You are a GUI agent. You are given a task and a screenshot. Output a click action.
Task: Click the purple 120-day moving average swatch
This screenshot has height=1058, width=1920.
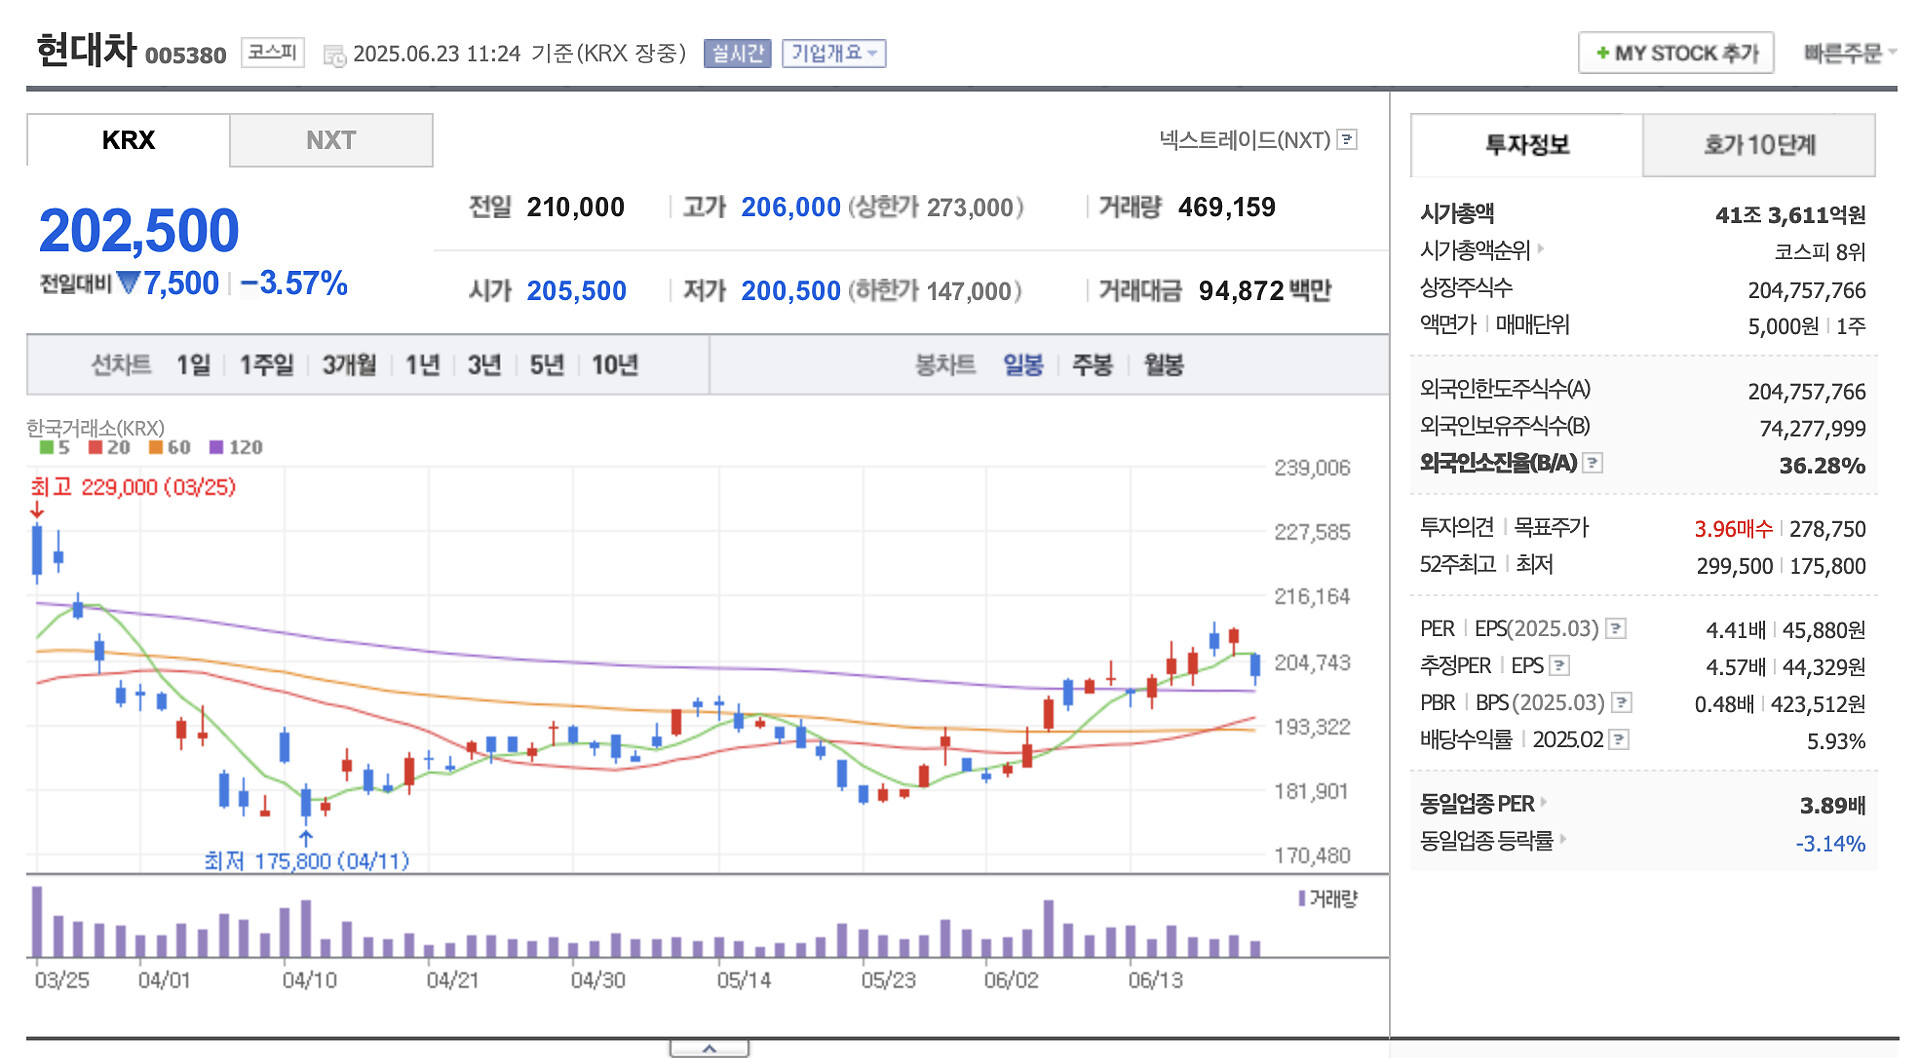(x=216, y=447)
